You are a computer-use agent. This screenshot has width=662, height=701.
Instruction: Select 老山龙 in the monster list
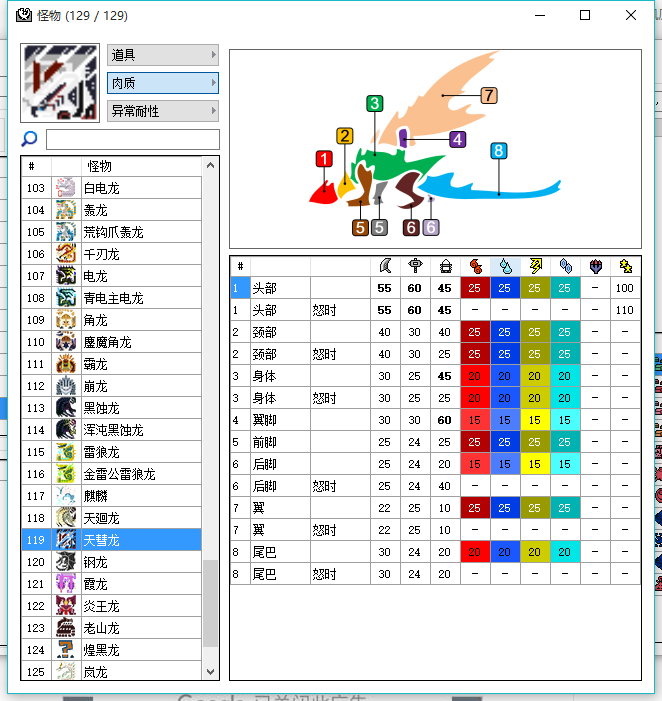pos(111,628)
